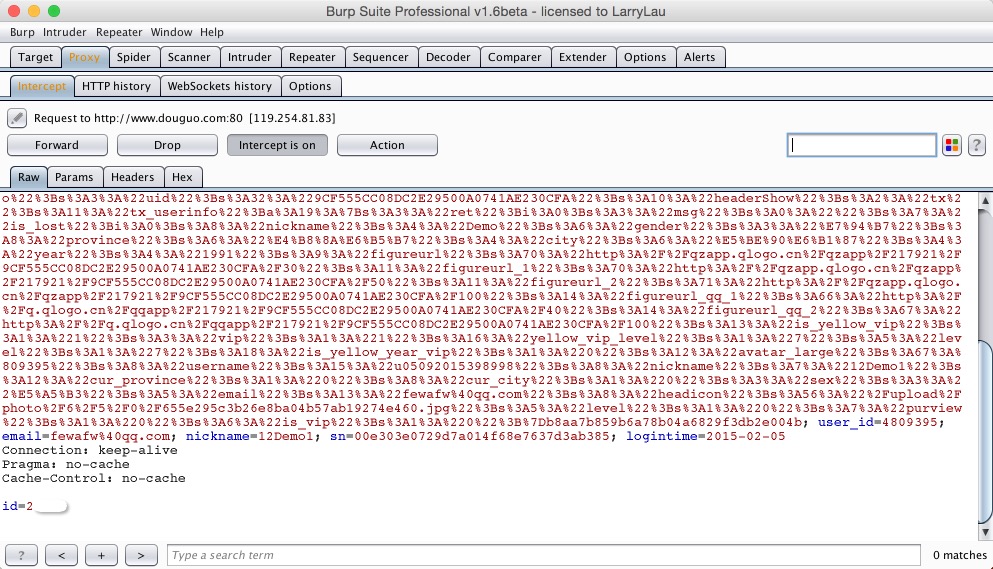
Task: View the Alerts tab
Action: pos(700,57)
